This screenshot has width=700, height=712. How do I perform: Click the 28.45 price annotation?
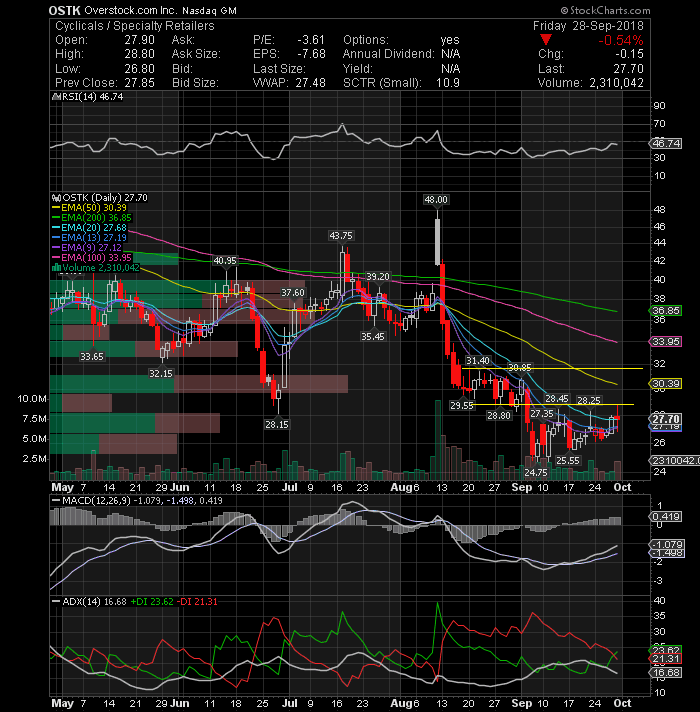[x=557, y=399]
